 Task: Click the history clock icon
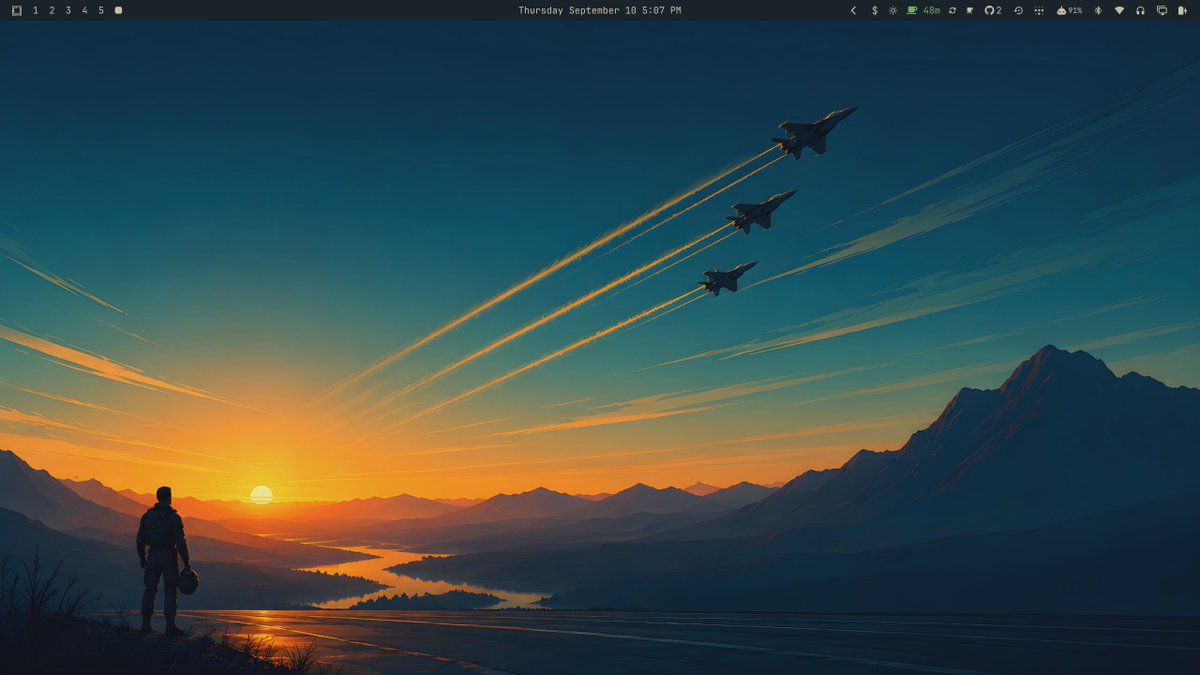coord(1018,10)
